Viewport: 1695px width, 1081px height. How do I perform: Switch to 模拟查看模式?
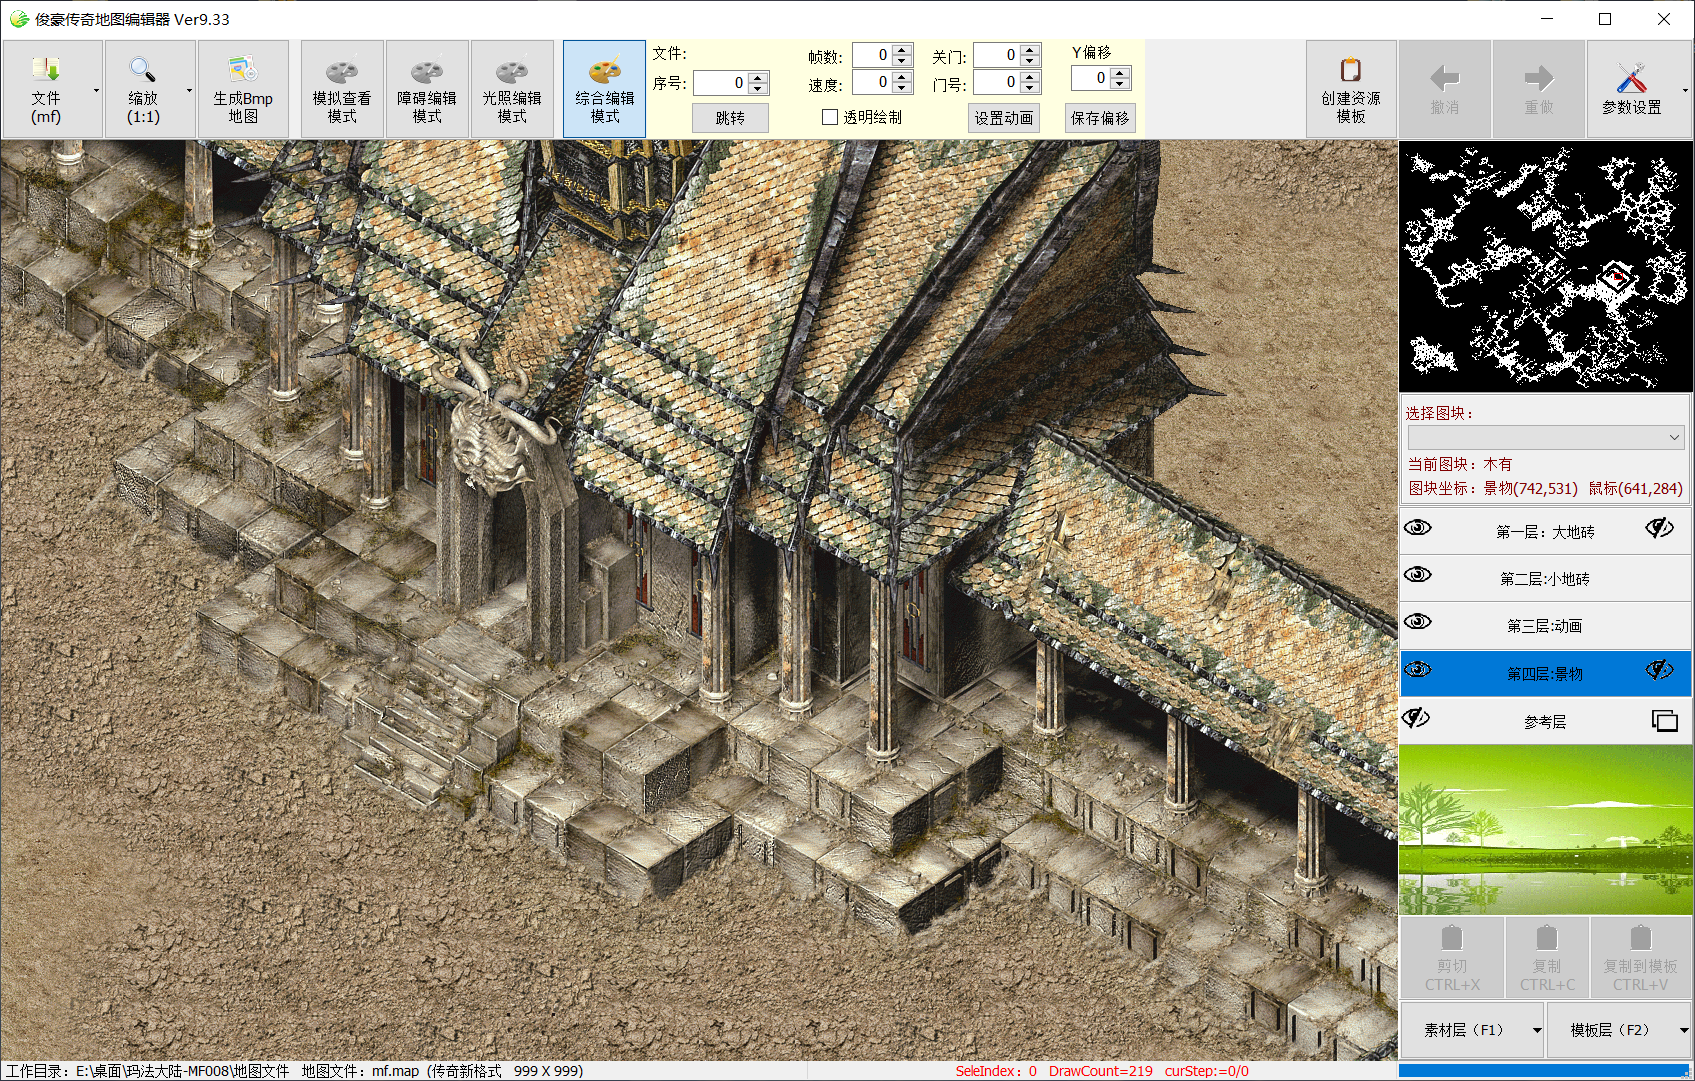point(342,89)
